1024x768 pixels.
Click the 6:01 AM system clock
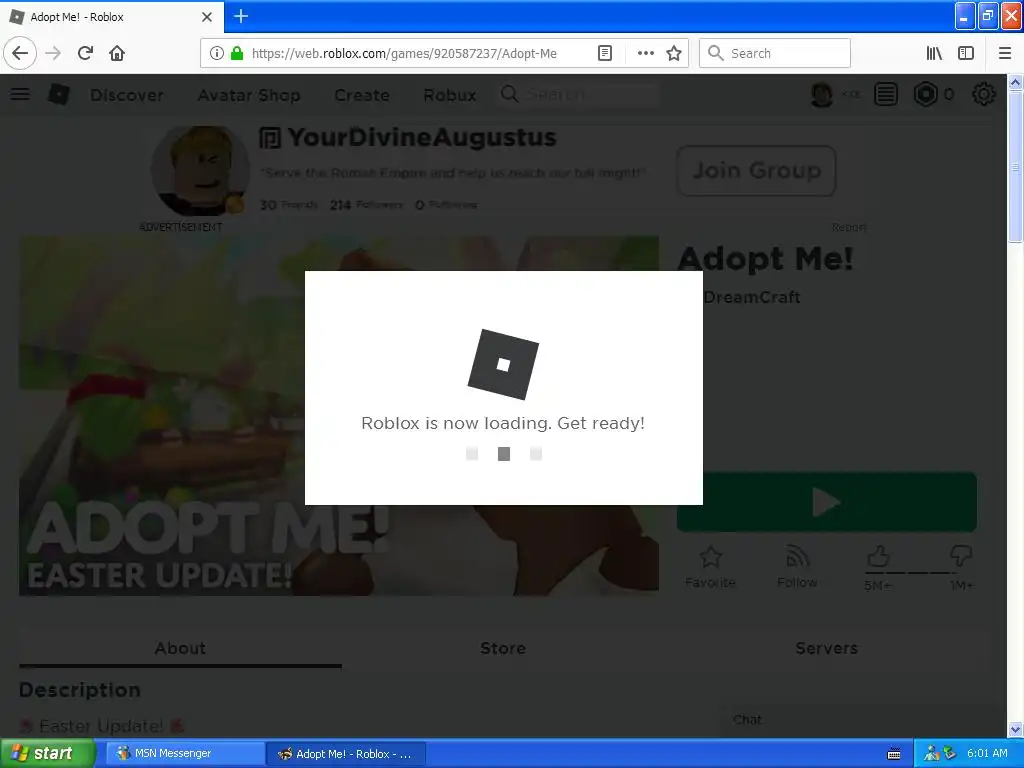click(x=987, y=754)
